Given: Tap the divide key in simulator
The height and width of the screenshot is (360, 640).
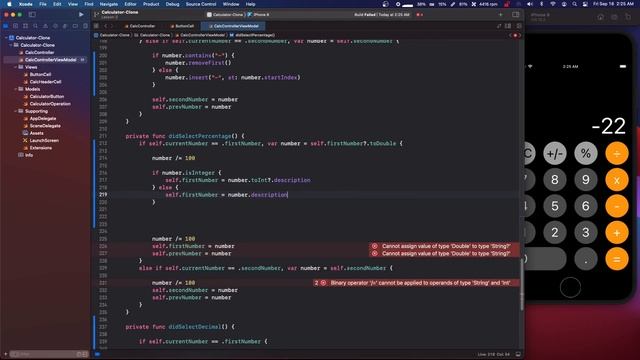Looking at the screenshot, I should [x=617, y=153].
